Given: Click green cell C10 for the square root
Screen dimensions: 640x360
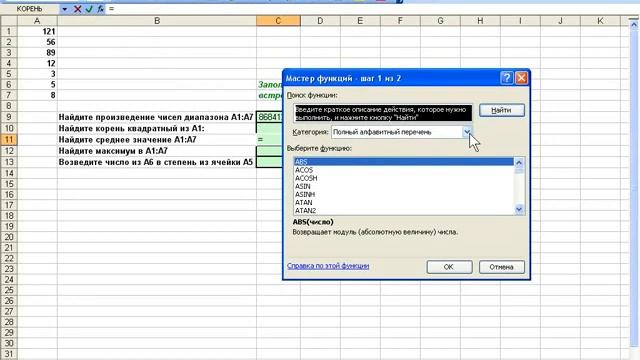Looking at the screenshot, I should 269,129.
